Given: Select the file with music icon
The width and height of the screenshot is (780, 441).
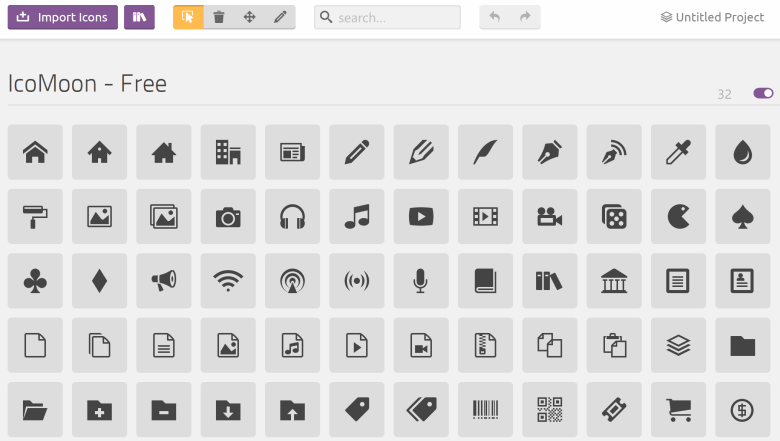Looking at the screenshot, I should (292, 345).
